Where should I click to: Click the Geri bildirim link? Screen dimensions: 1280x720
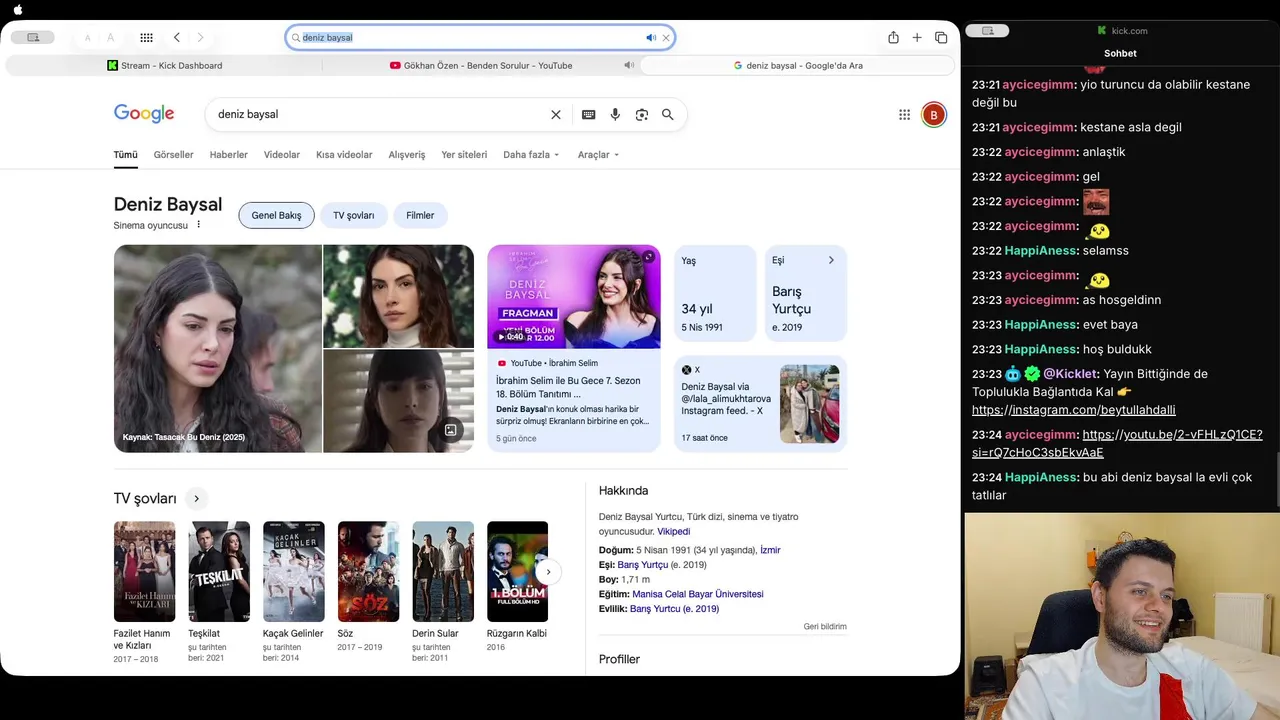[825, 627]
